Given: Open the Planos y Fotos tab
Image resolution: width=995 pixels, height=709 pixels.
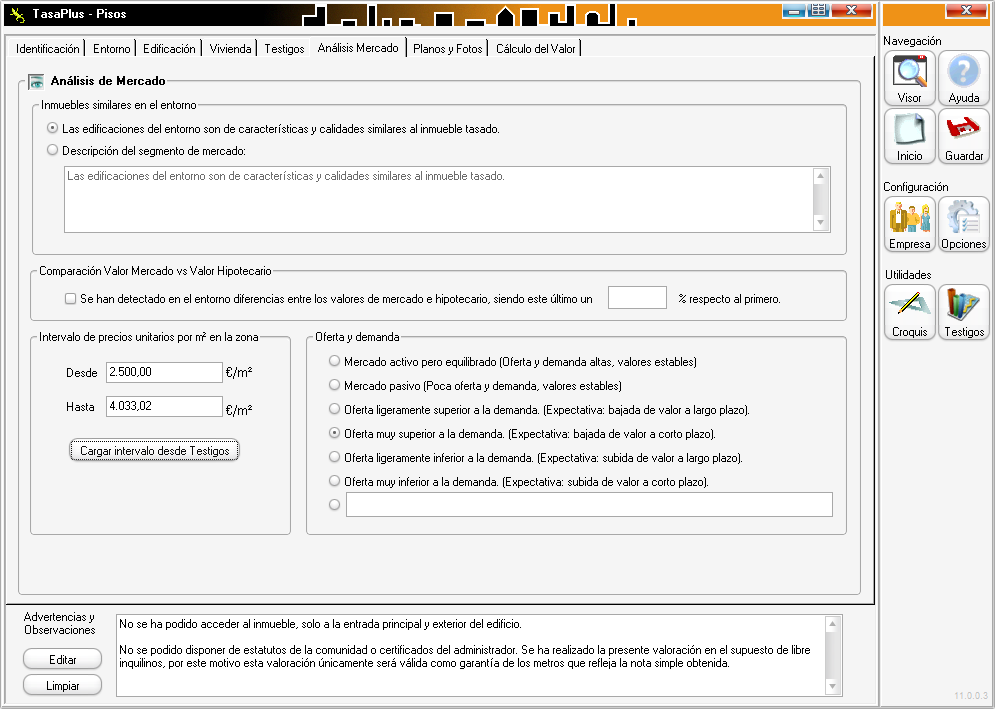Looking at the screenshot, I should (447, 48).
